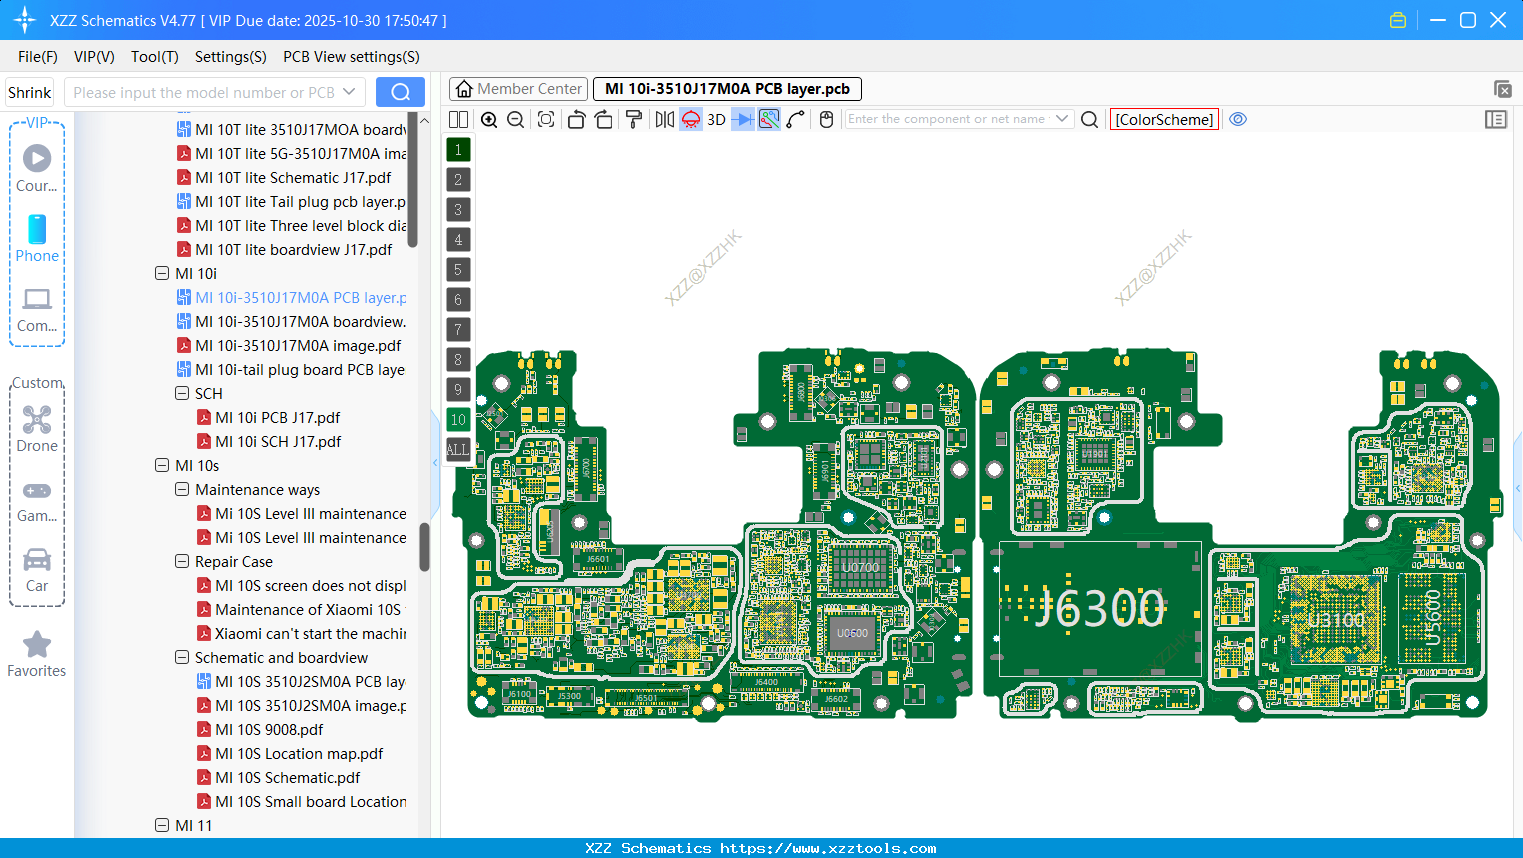
Task: Open the paint brush tool
Action: (x=632, y=119)
